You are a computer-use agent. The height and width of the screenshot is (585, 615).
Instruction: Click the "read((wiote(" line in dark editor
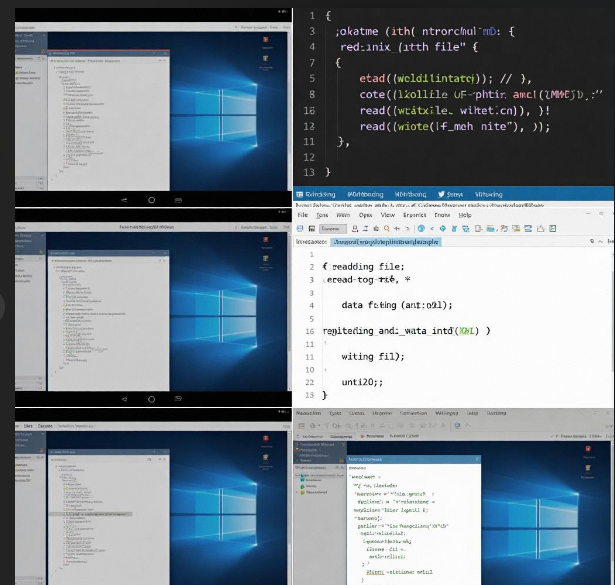pos(455,126)
